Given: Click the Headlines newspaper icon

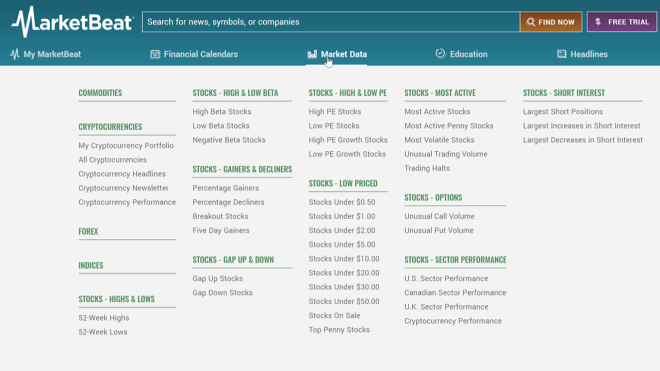Looking at the screenshot, I should (x=562, y=54).
